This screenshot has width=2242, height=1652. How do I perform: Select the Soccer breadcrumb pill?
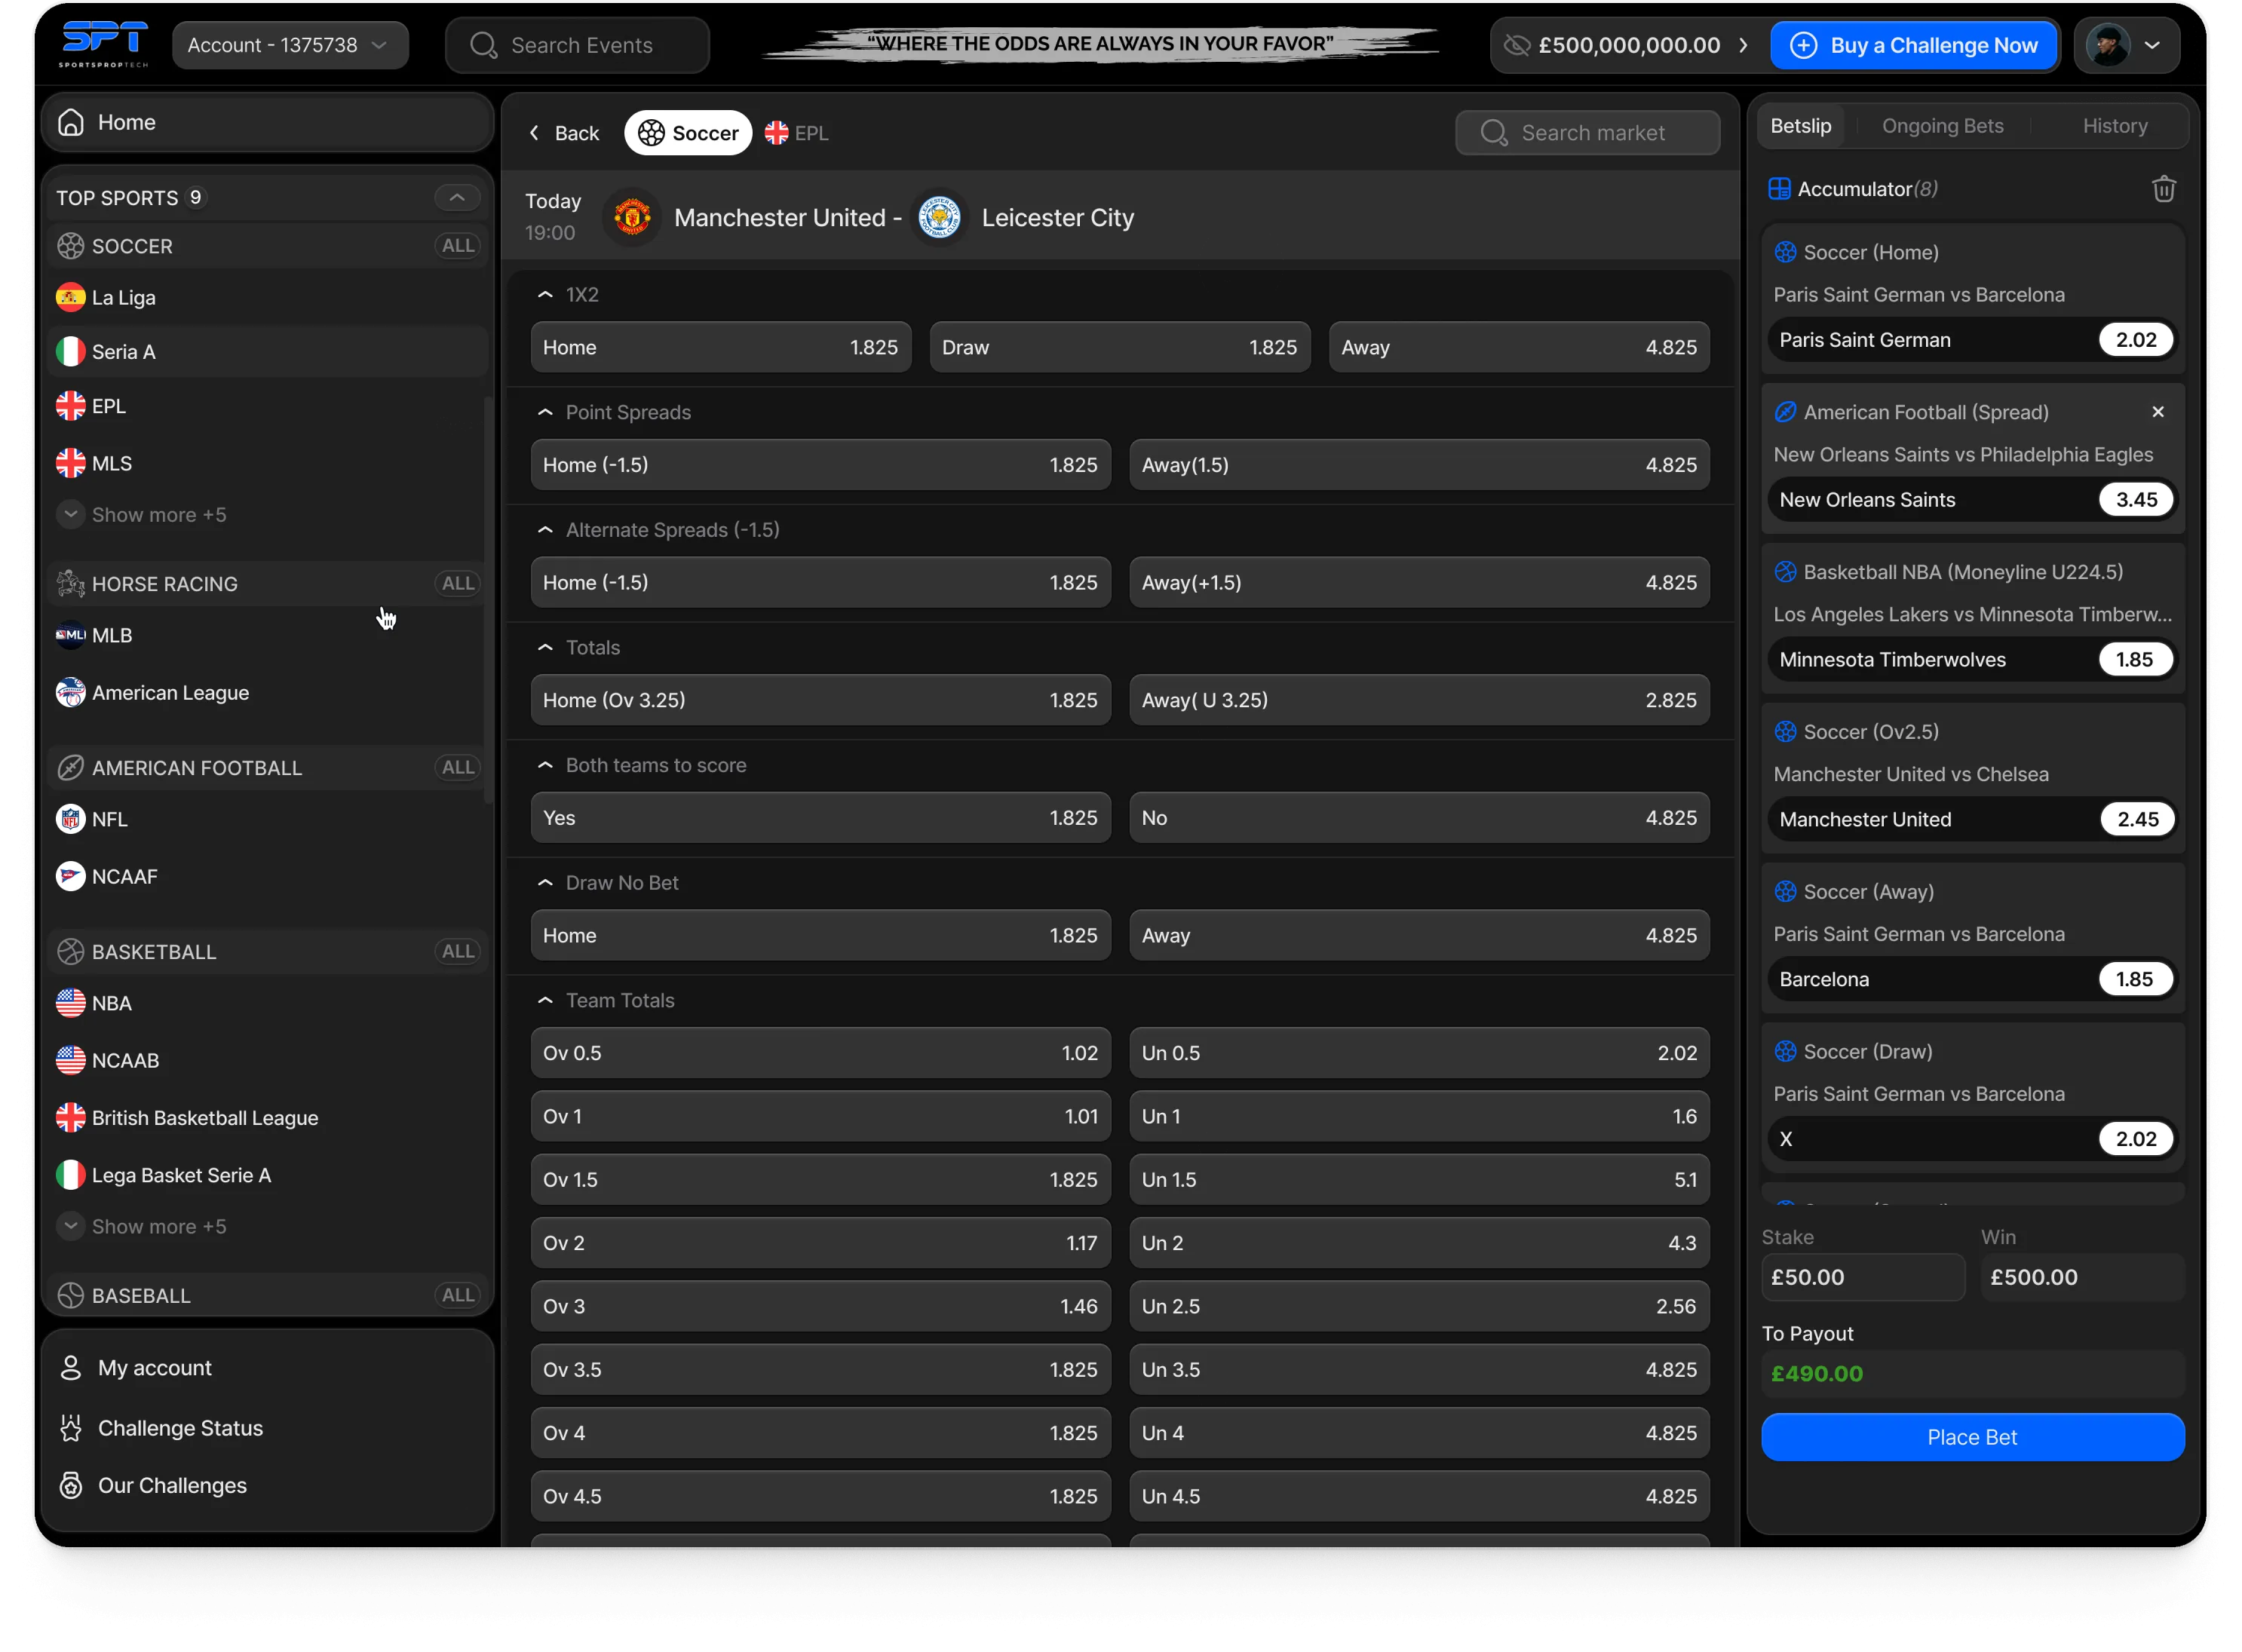click(x=688, y=133)
